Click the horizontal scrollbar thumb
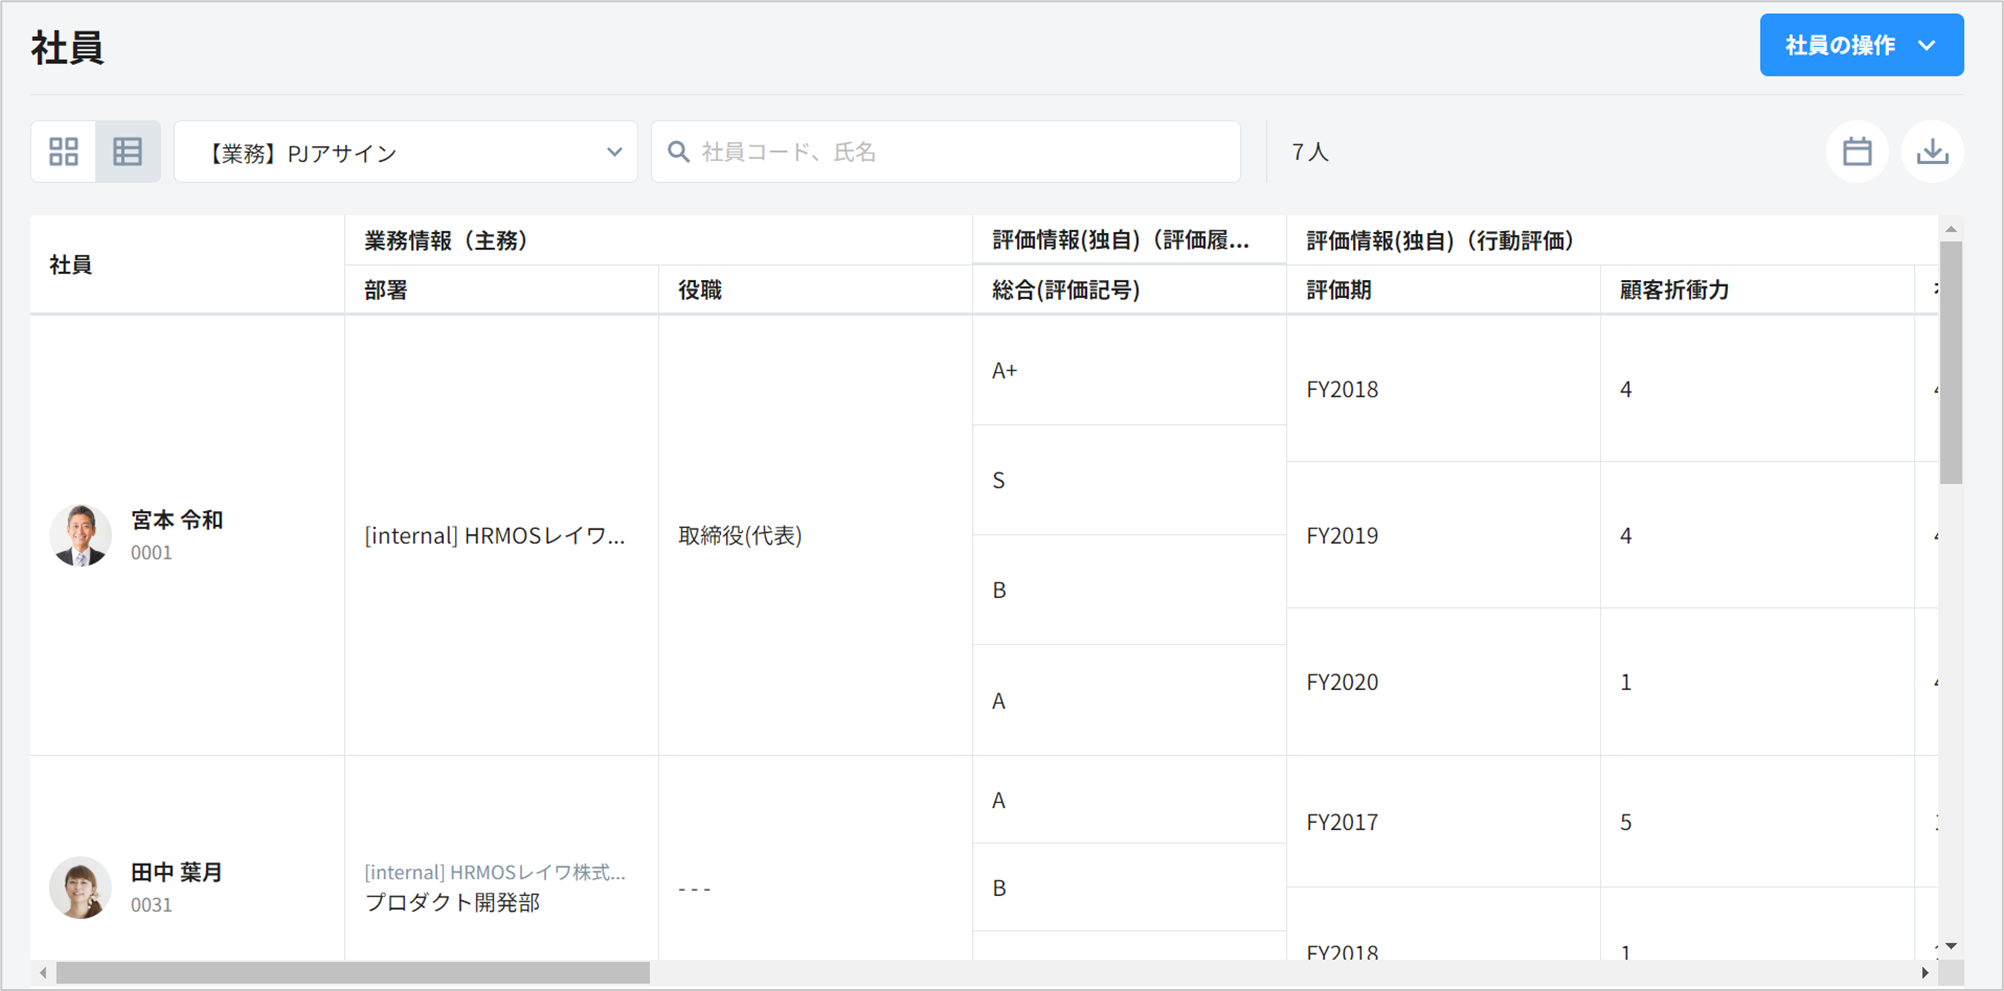This screenshot has width=2004, height=991. (x=352, y=973)
